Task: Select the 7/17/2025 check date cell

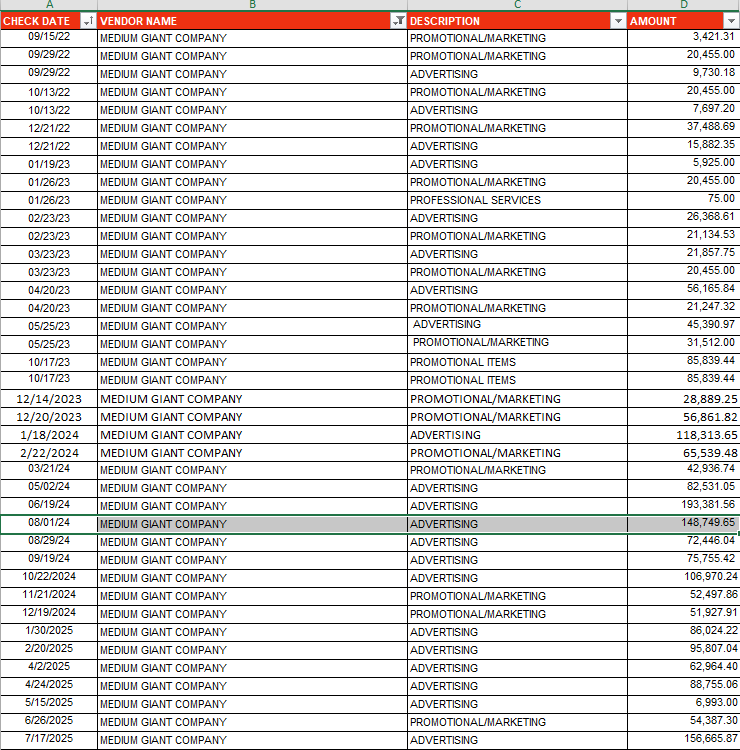Action: (49, 739)
